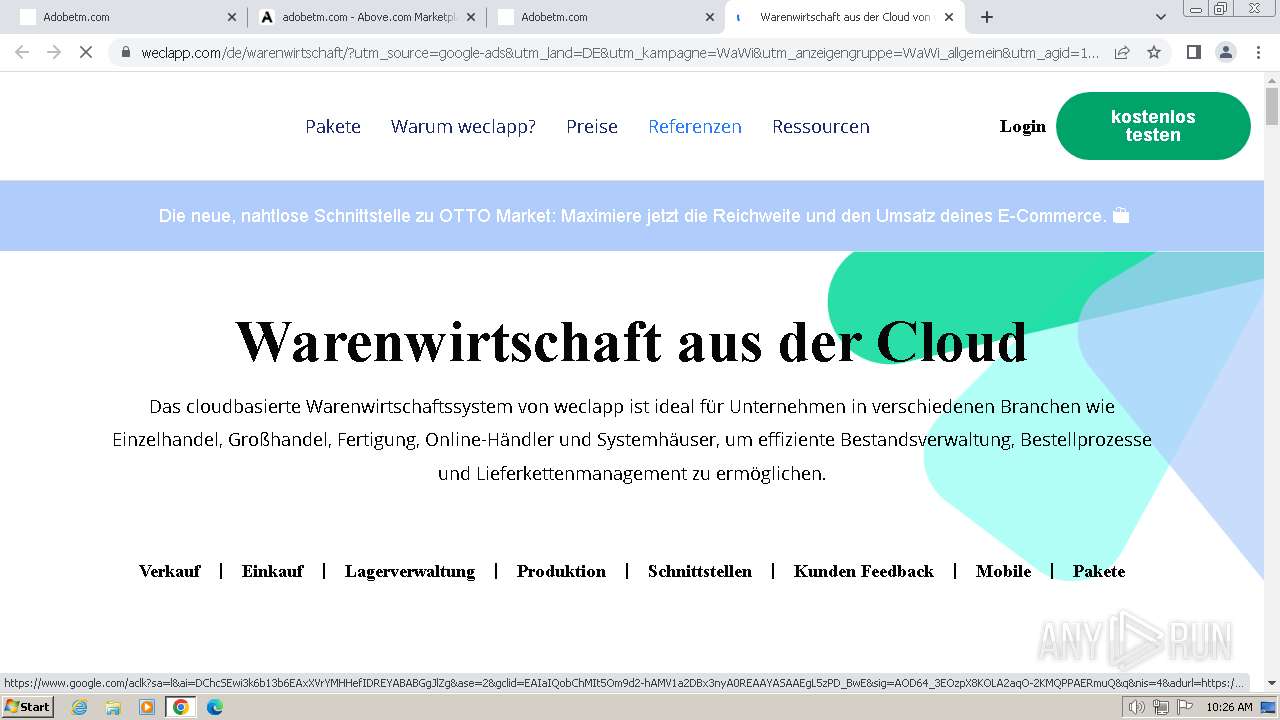The image size is (1280, 720).
Task: Go forward with the browser arrow
Action: tap(54, 52)
